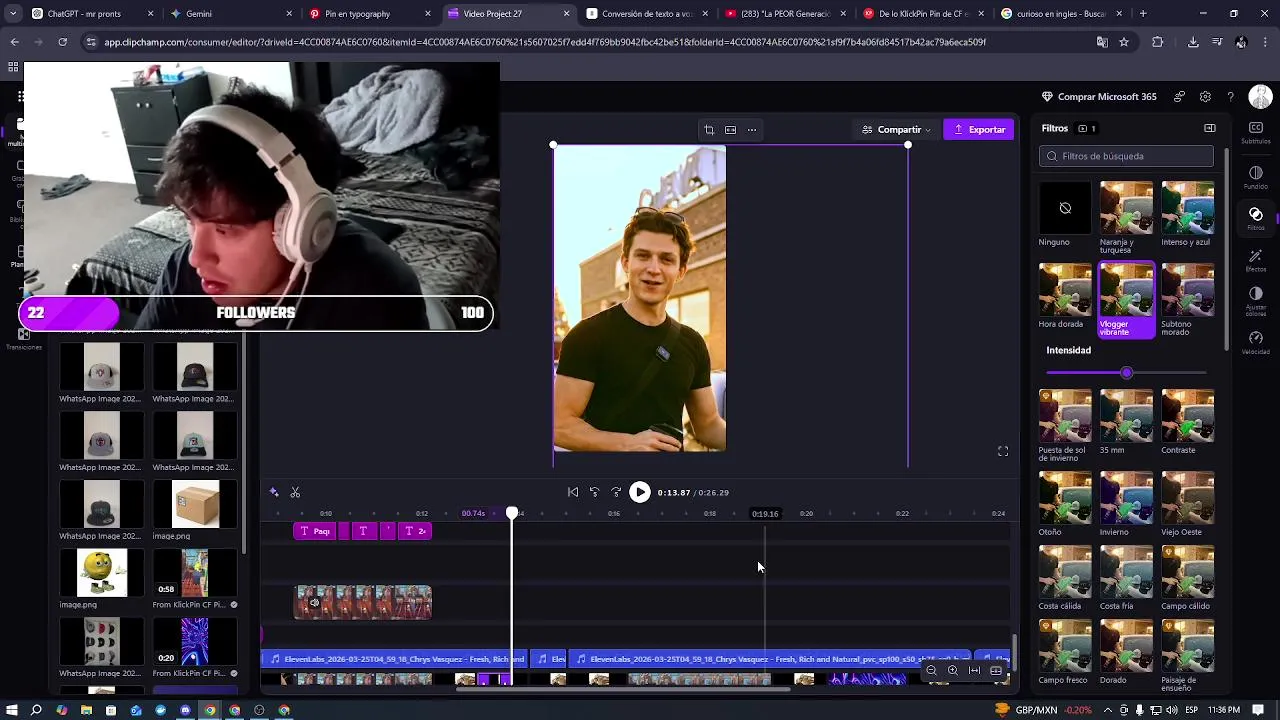This screenshot has height=720, width=1280.
Task: Apply the Subtono morado filter
Action: [x=1188, y=300]
